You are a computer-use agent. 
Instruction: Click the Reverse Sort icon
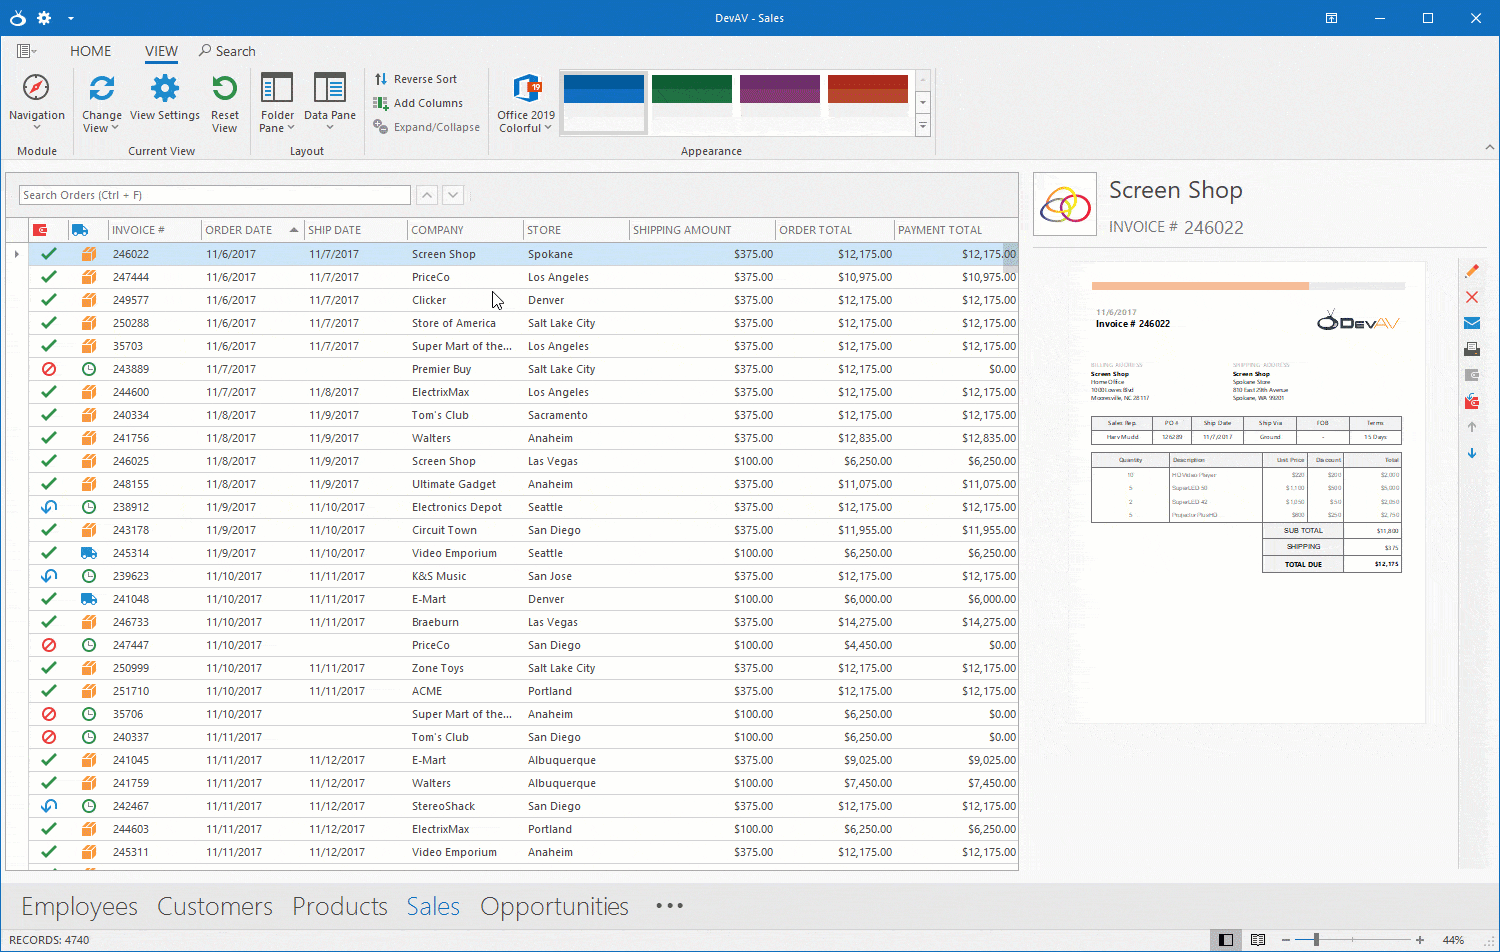pos(385,79)
